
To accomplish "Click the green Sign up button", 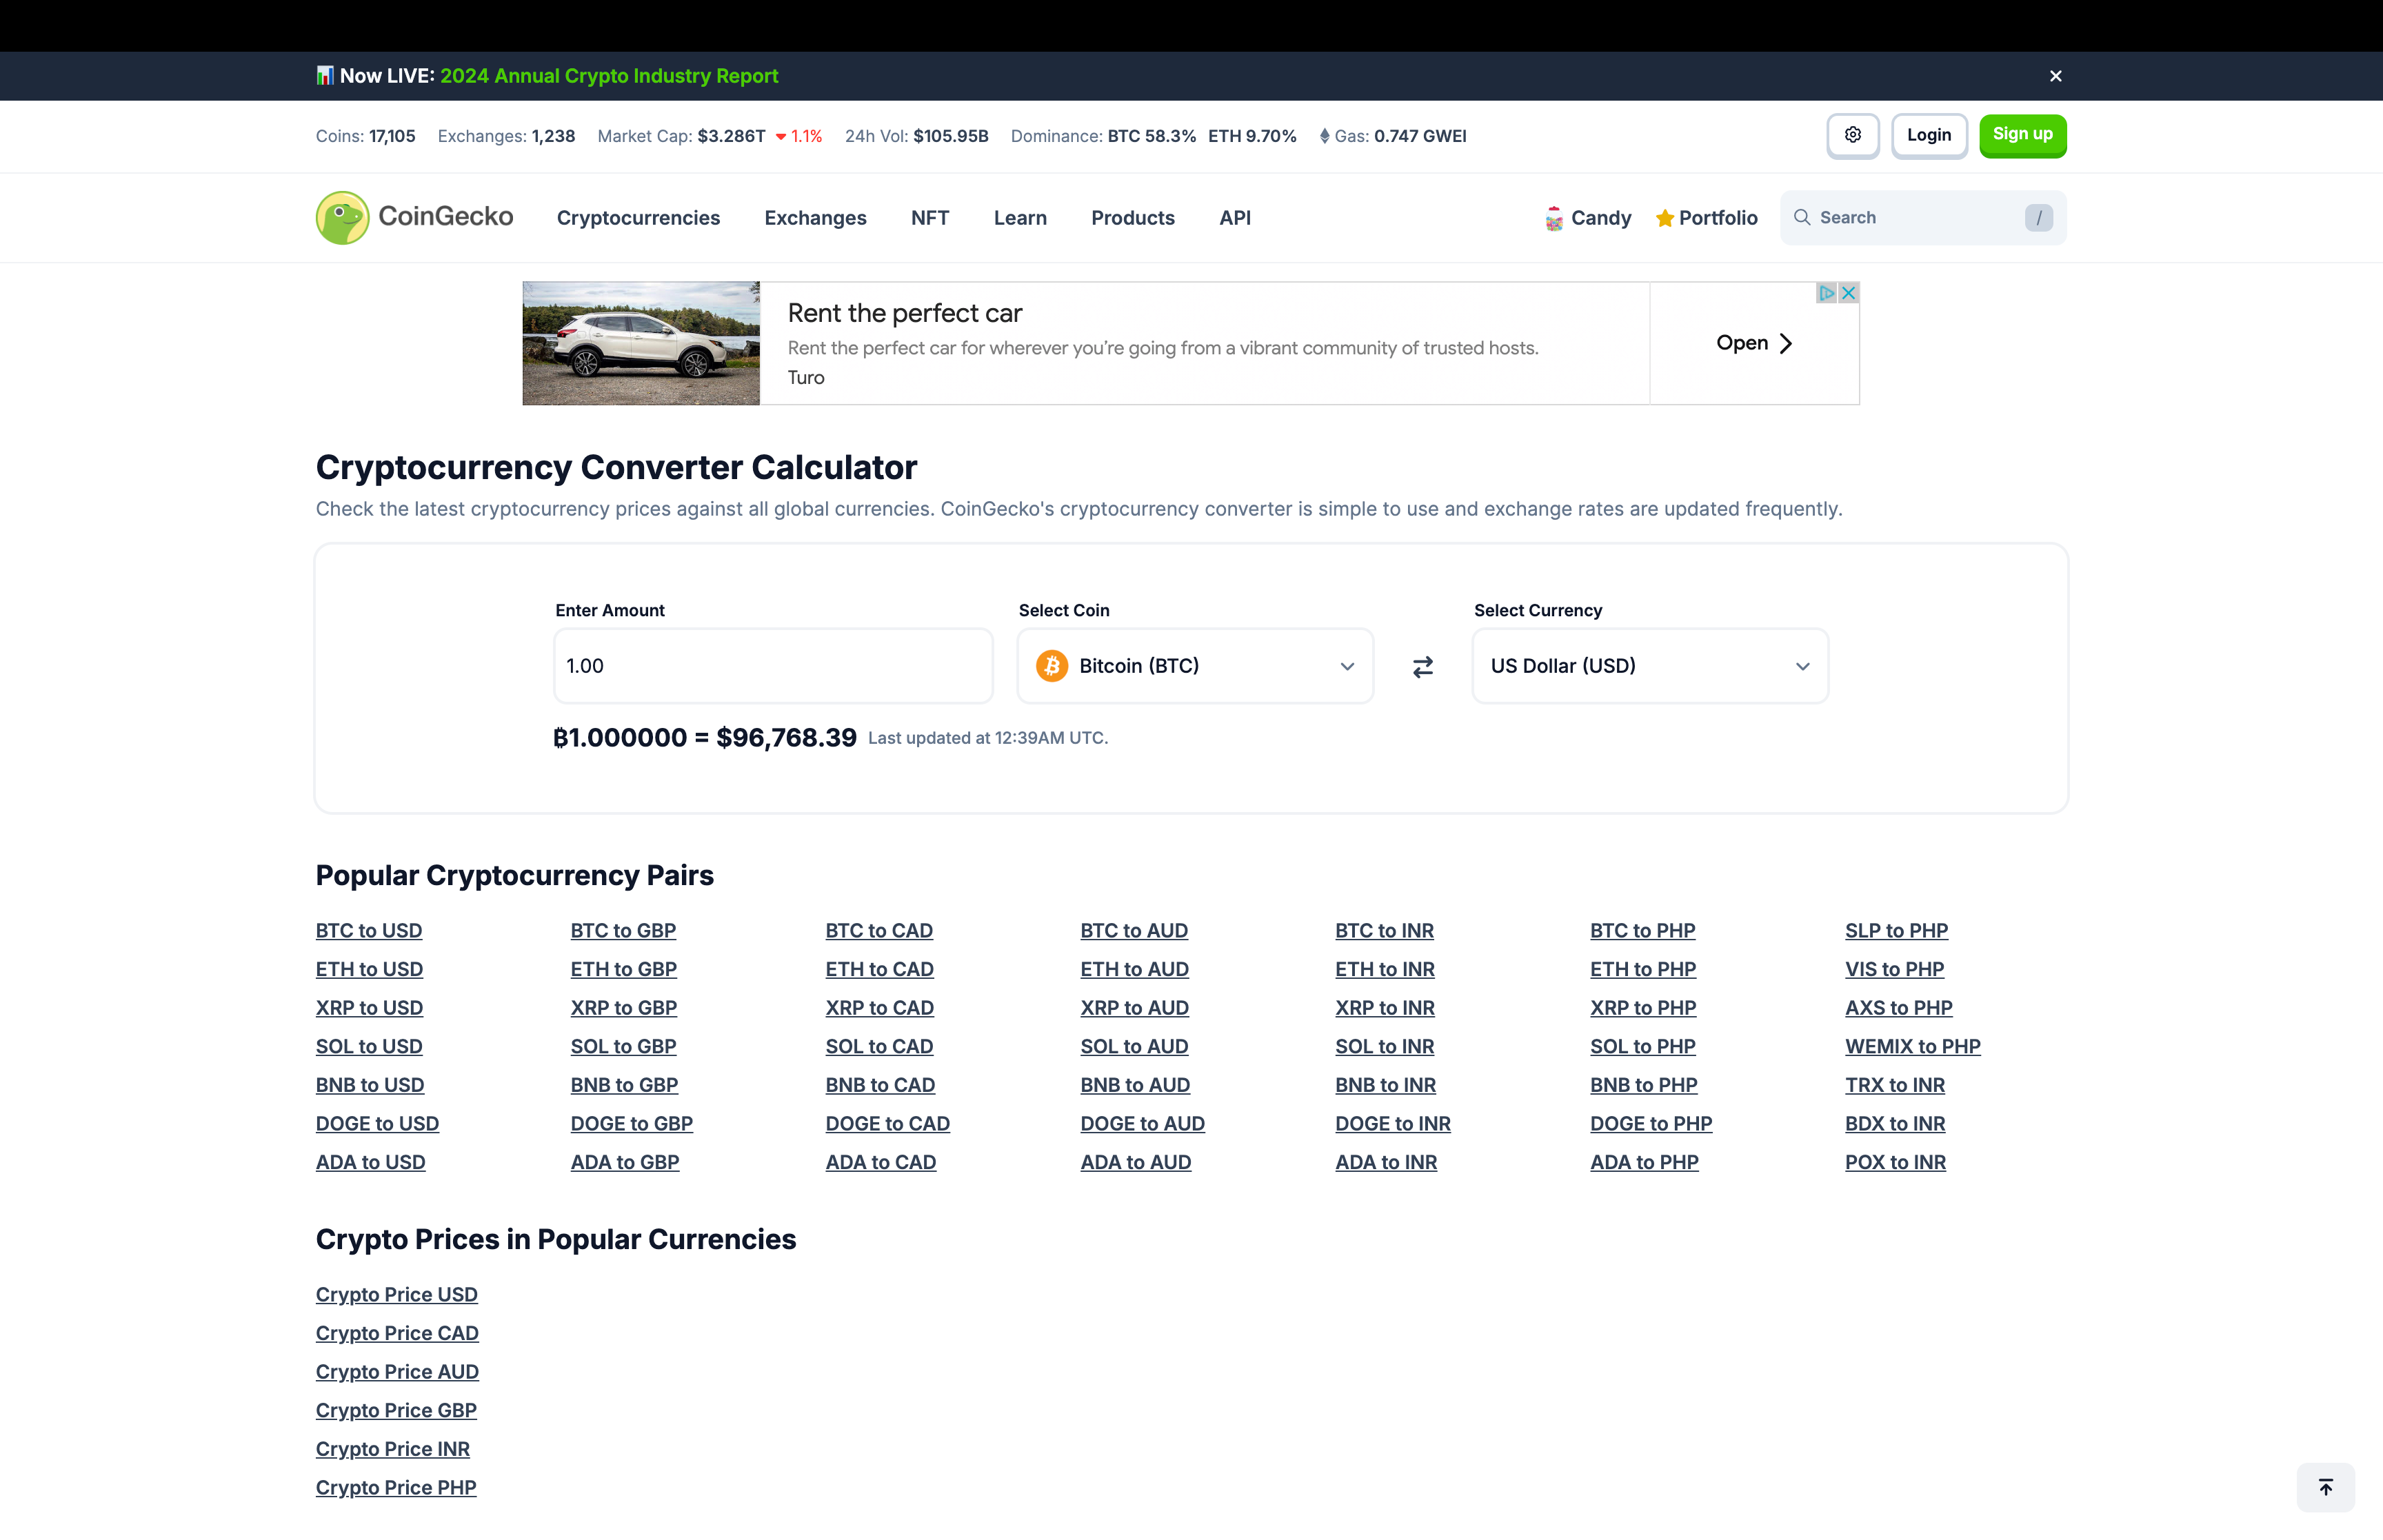I will tap(2023, 135).
